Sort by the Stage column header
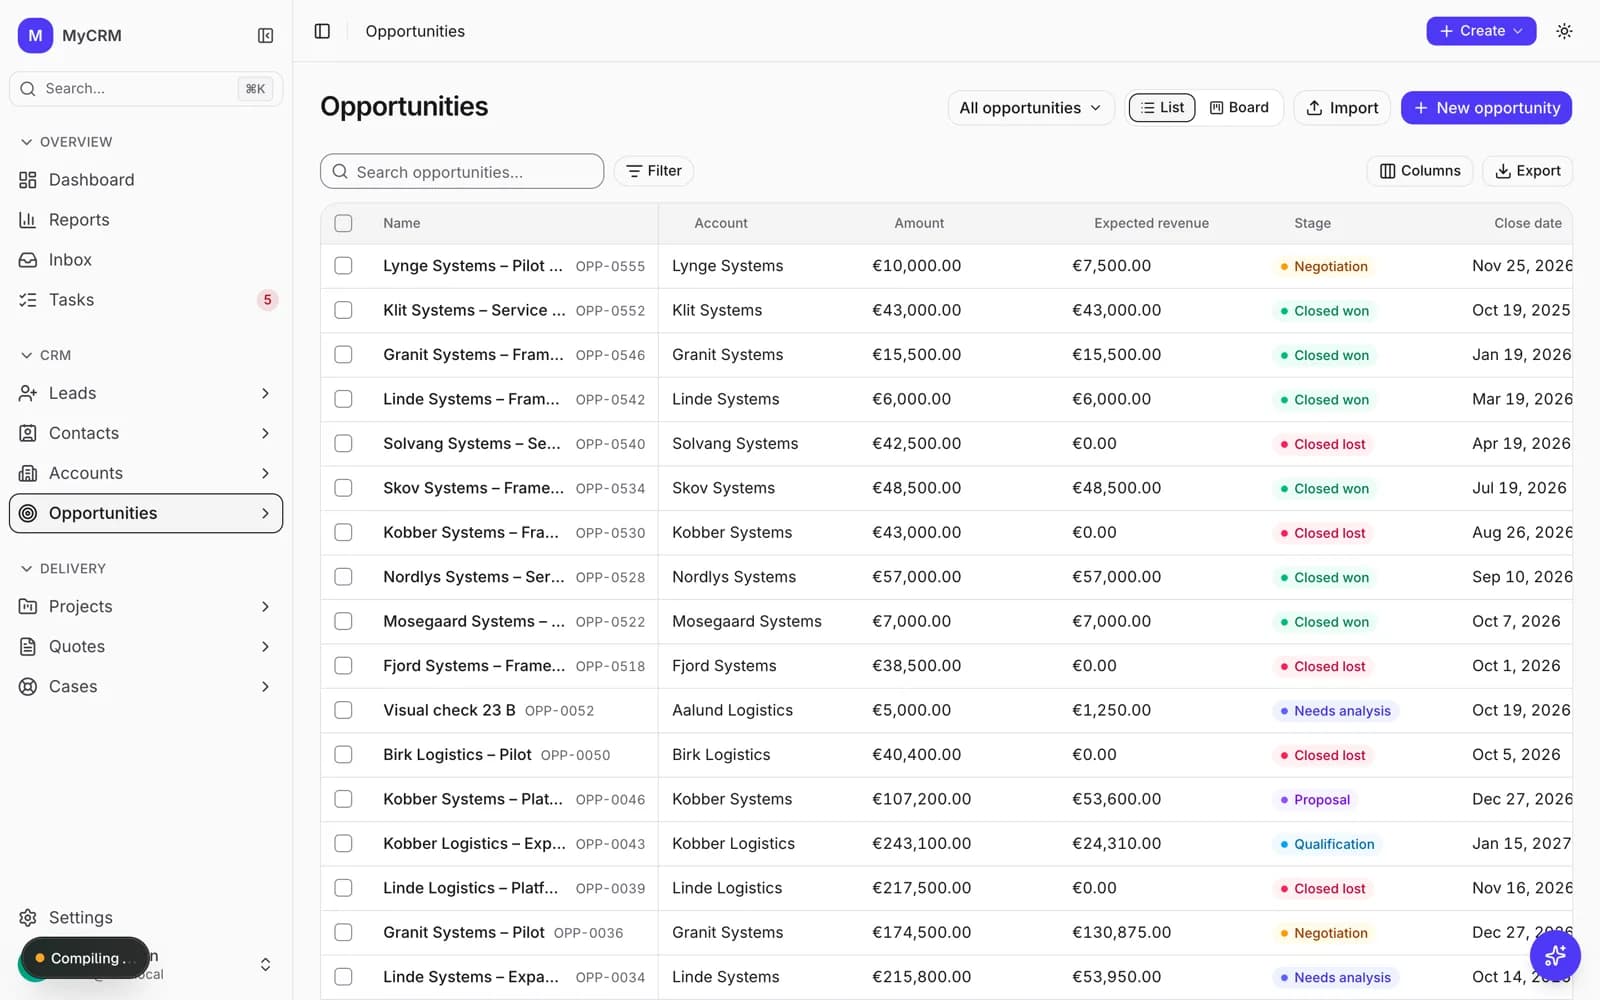The height and width of the screenshot is (1000, 1600). [x=1312, y=223]
